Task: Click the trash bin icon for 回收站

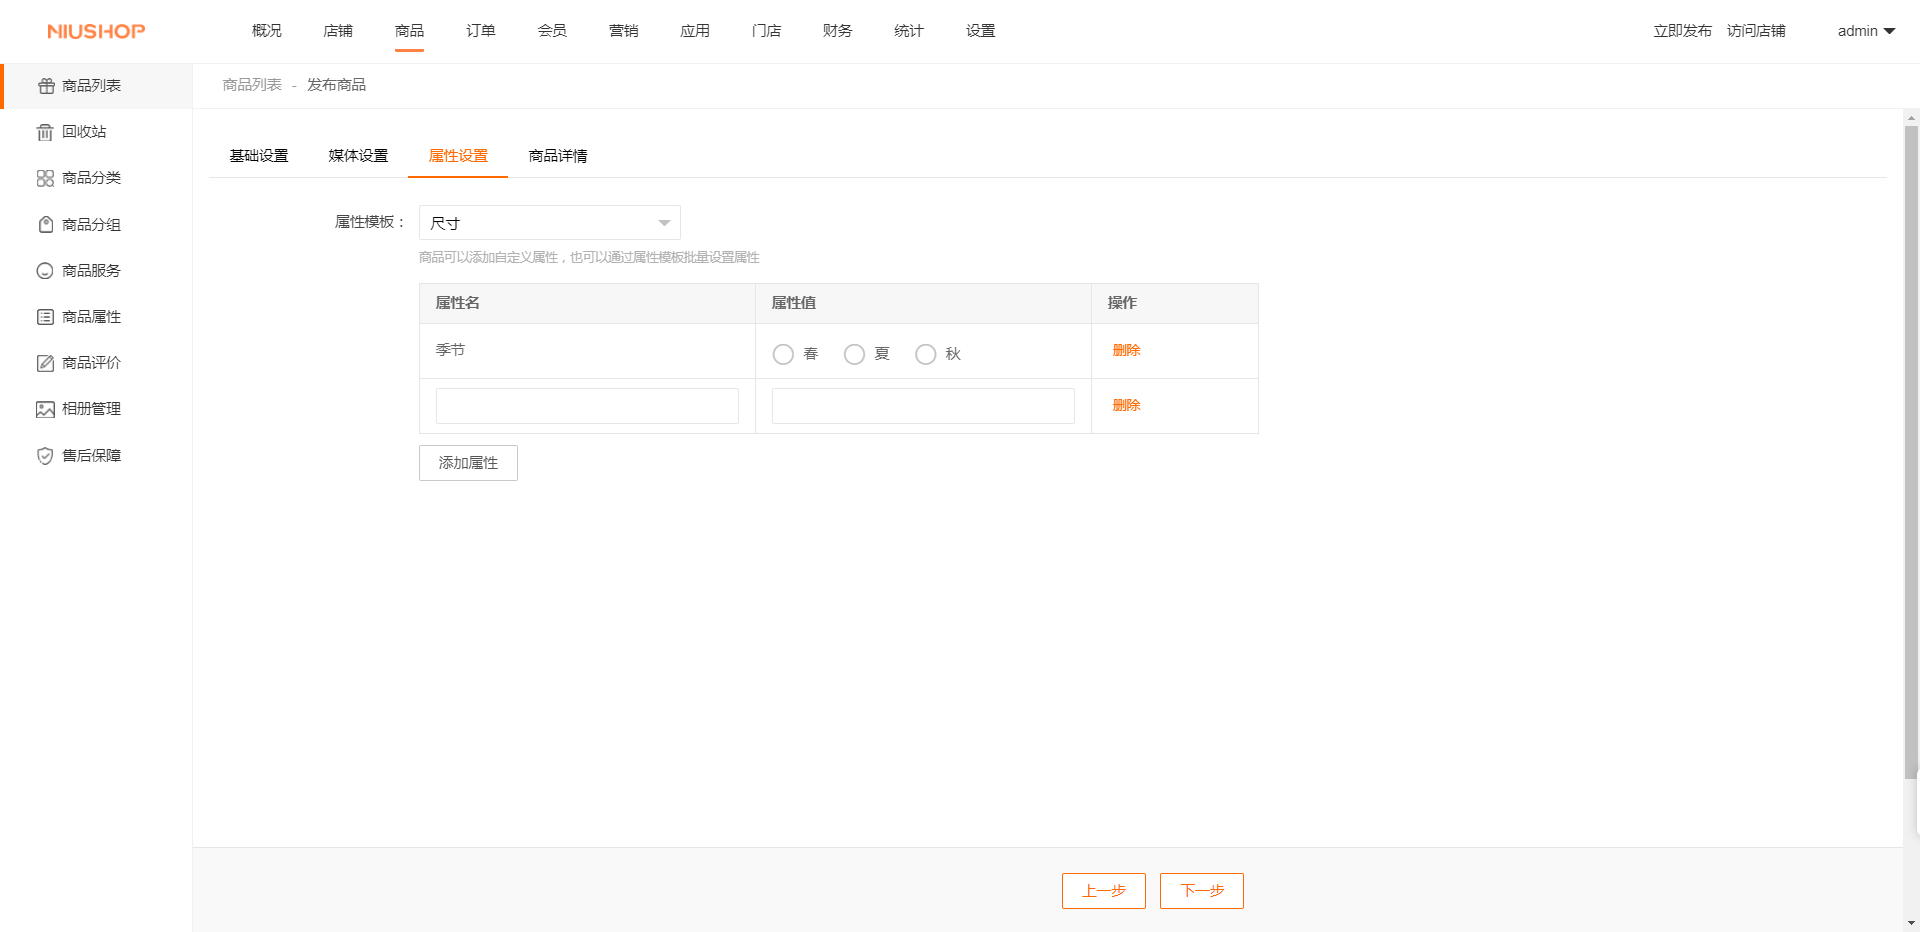Action: coord(45,132)
